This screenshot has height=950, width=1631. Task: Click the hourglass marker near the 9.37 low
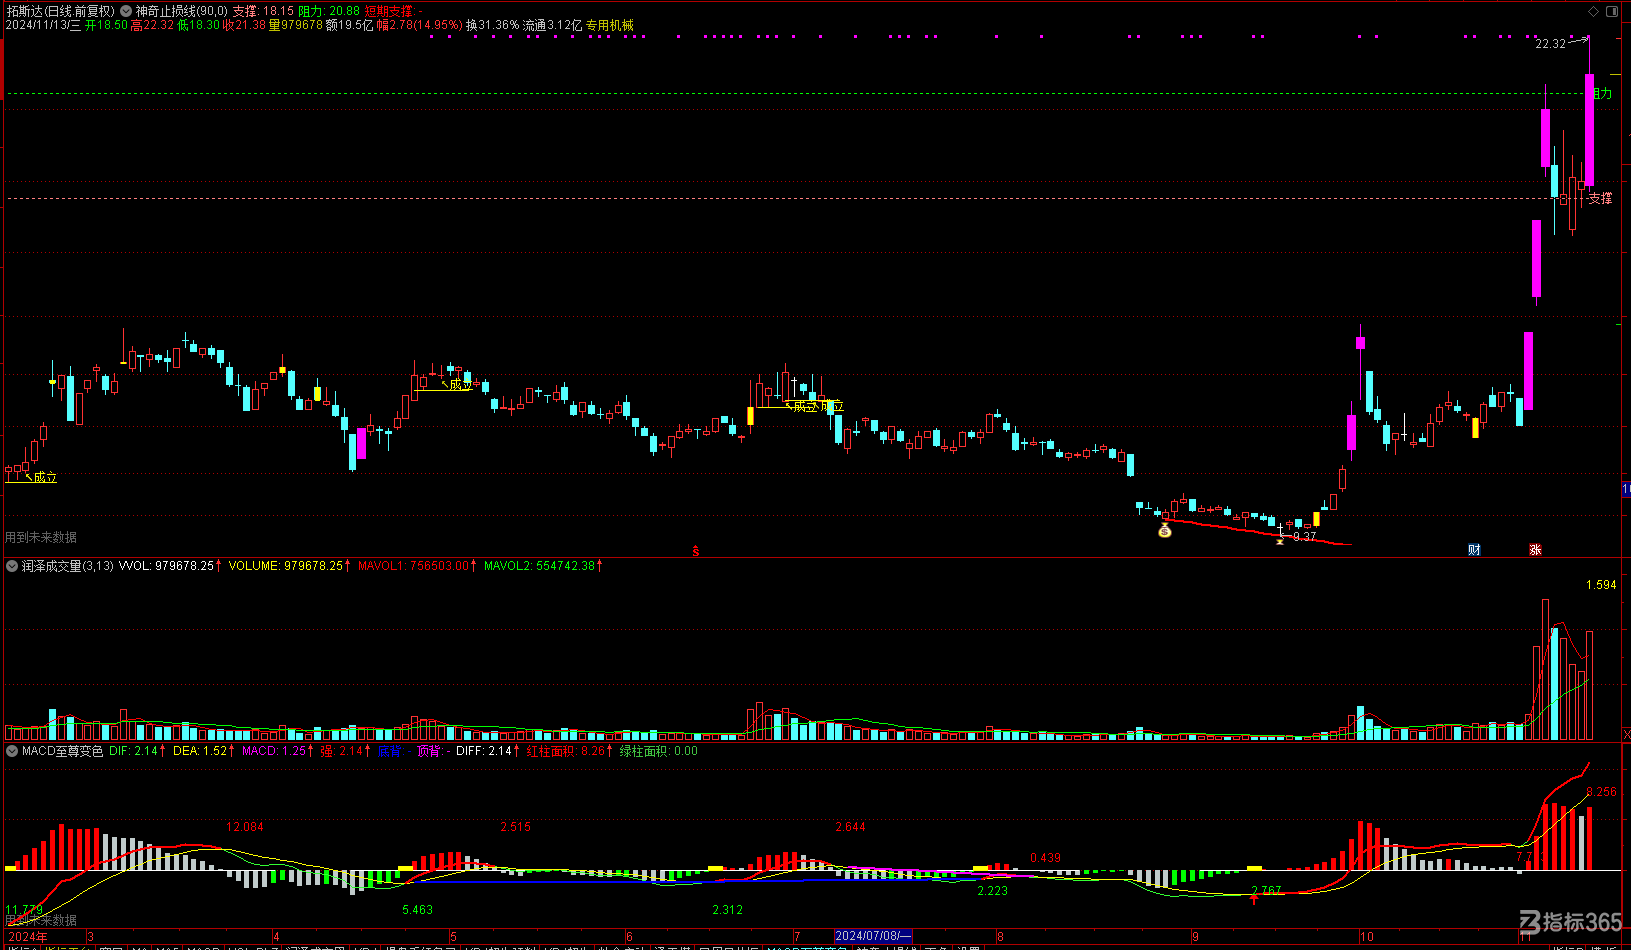(x=1280, y=540)
